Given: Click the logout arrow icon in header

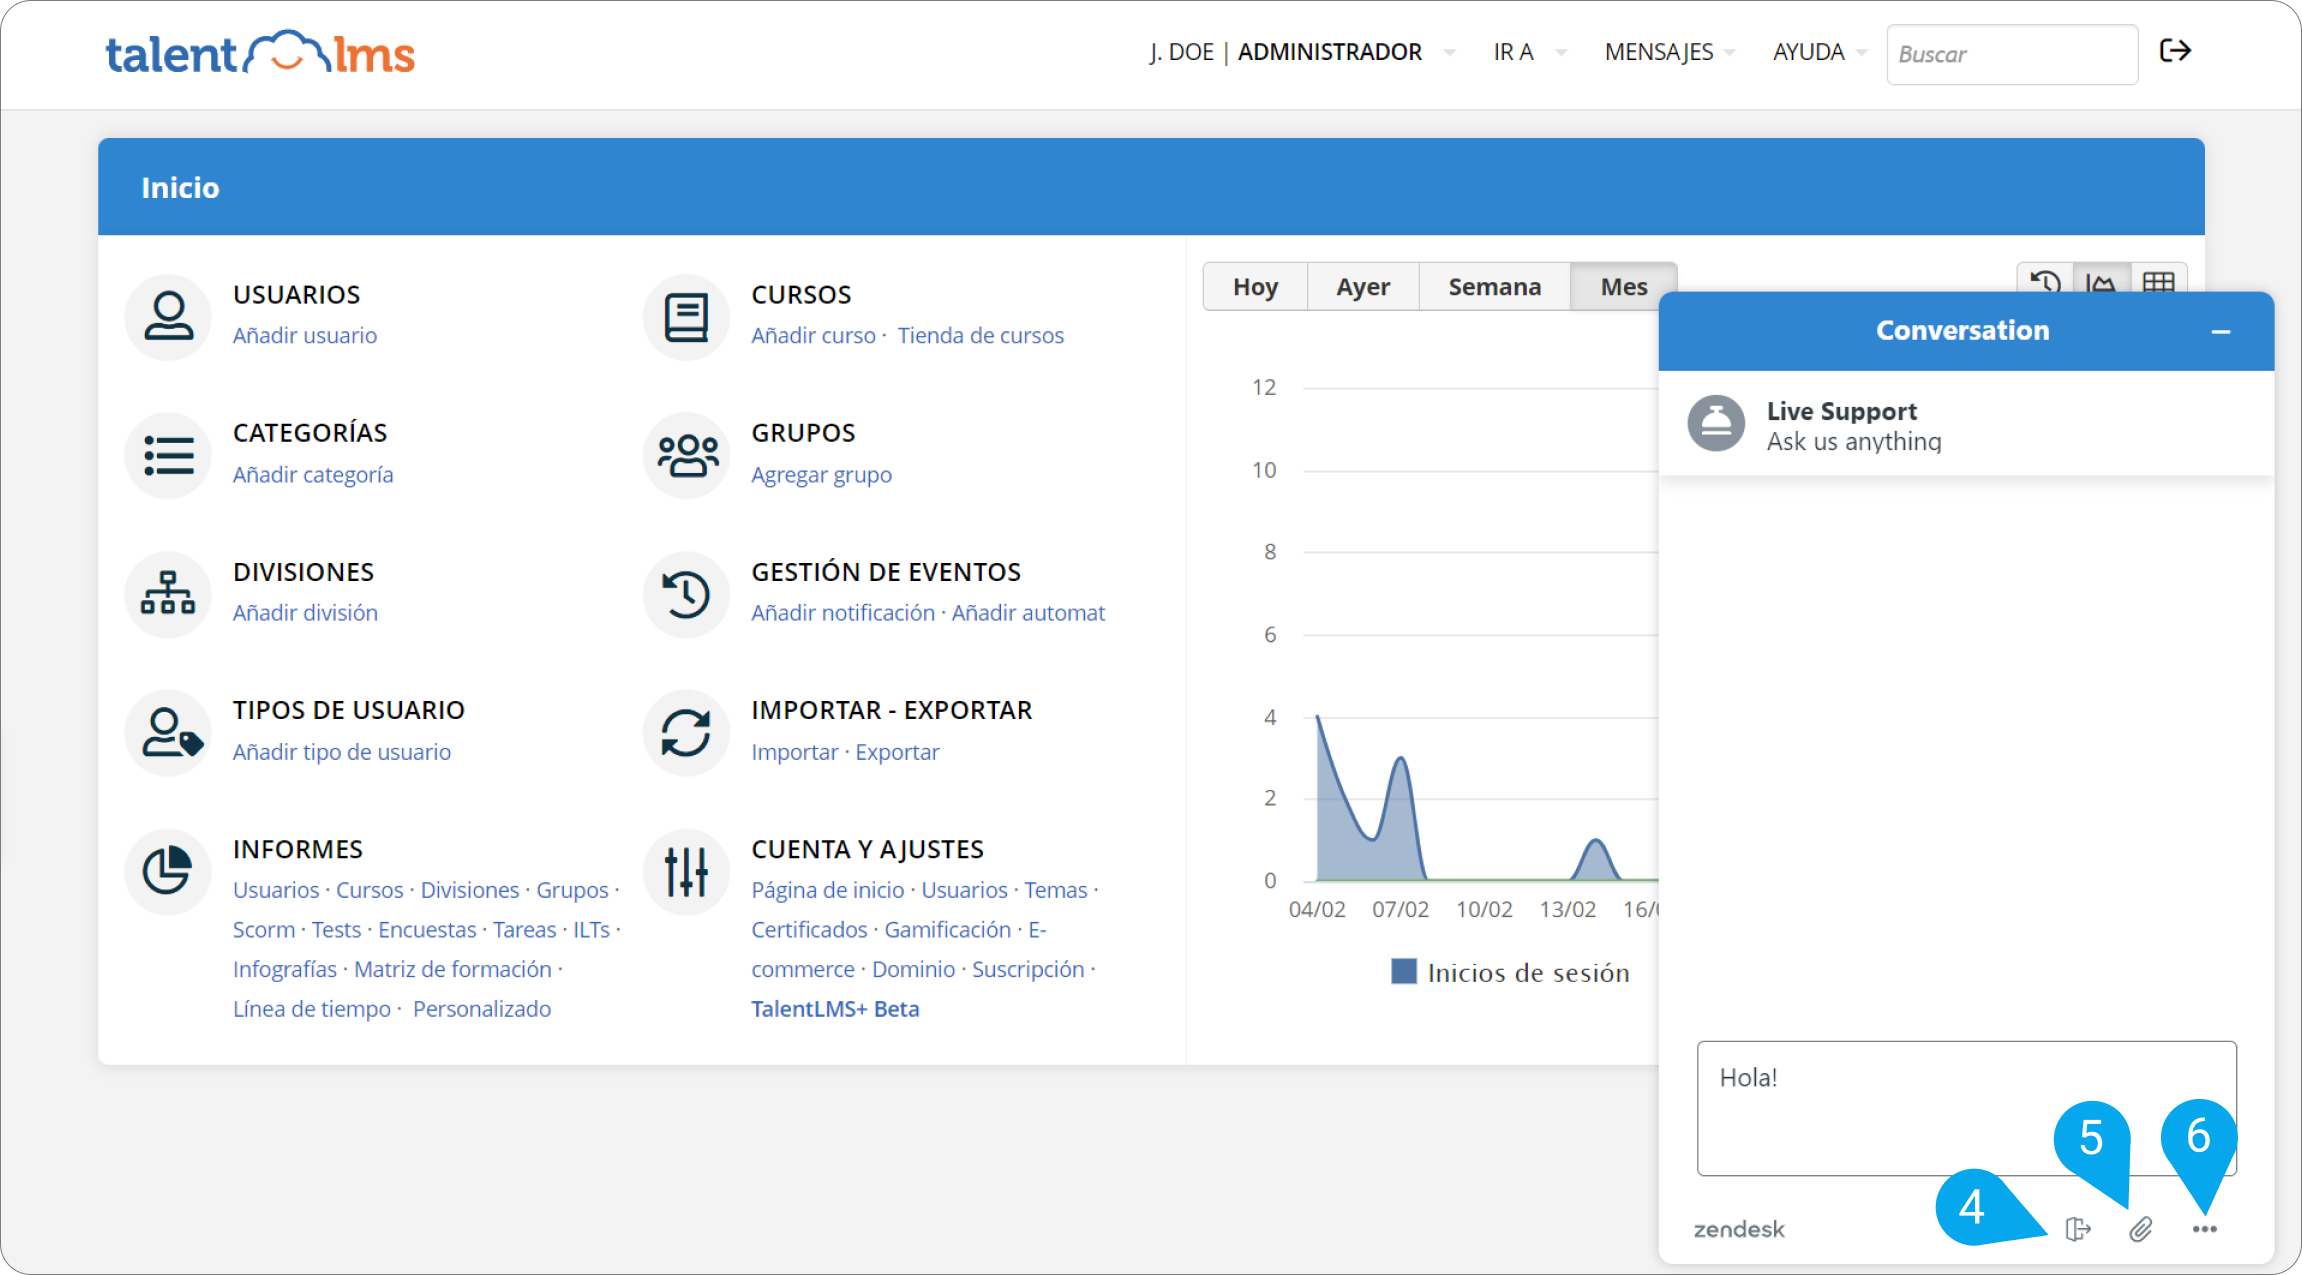Looking at the screenshot, I should 2175,51.
